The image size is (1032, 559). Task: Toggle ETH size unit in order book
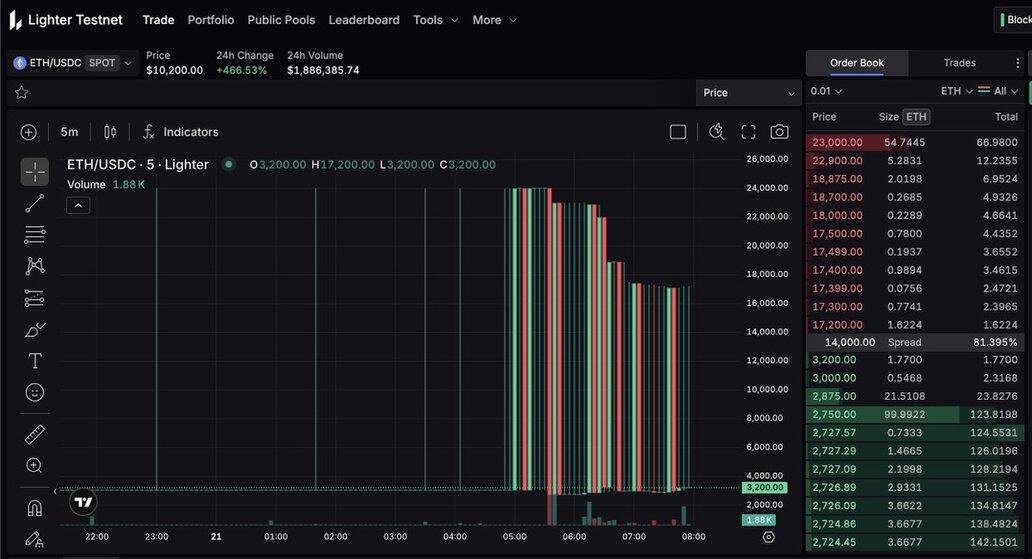click(916, 117)
